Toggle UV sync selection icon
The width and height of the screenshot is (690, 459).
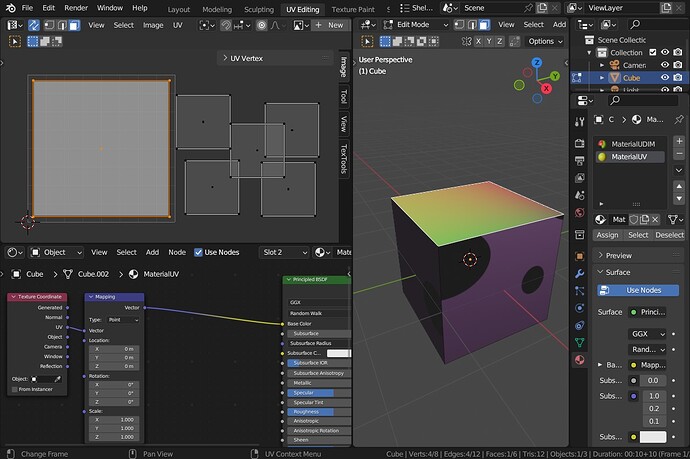(34, 25)
